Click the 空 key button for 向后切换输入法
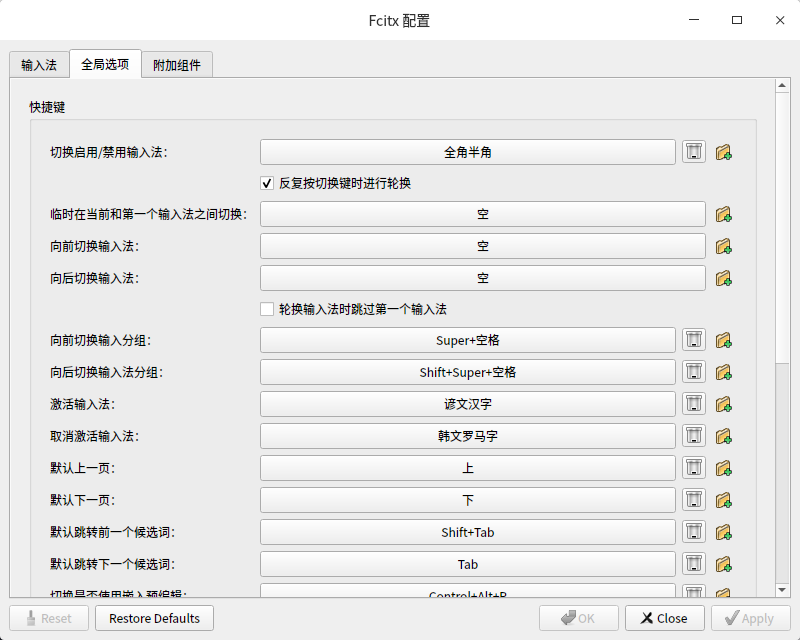This screenshot has height=640, width=800. [x=483, y=278]
